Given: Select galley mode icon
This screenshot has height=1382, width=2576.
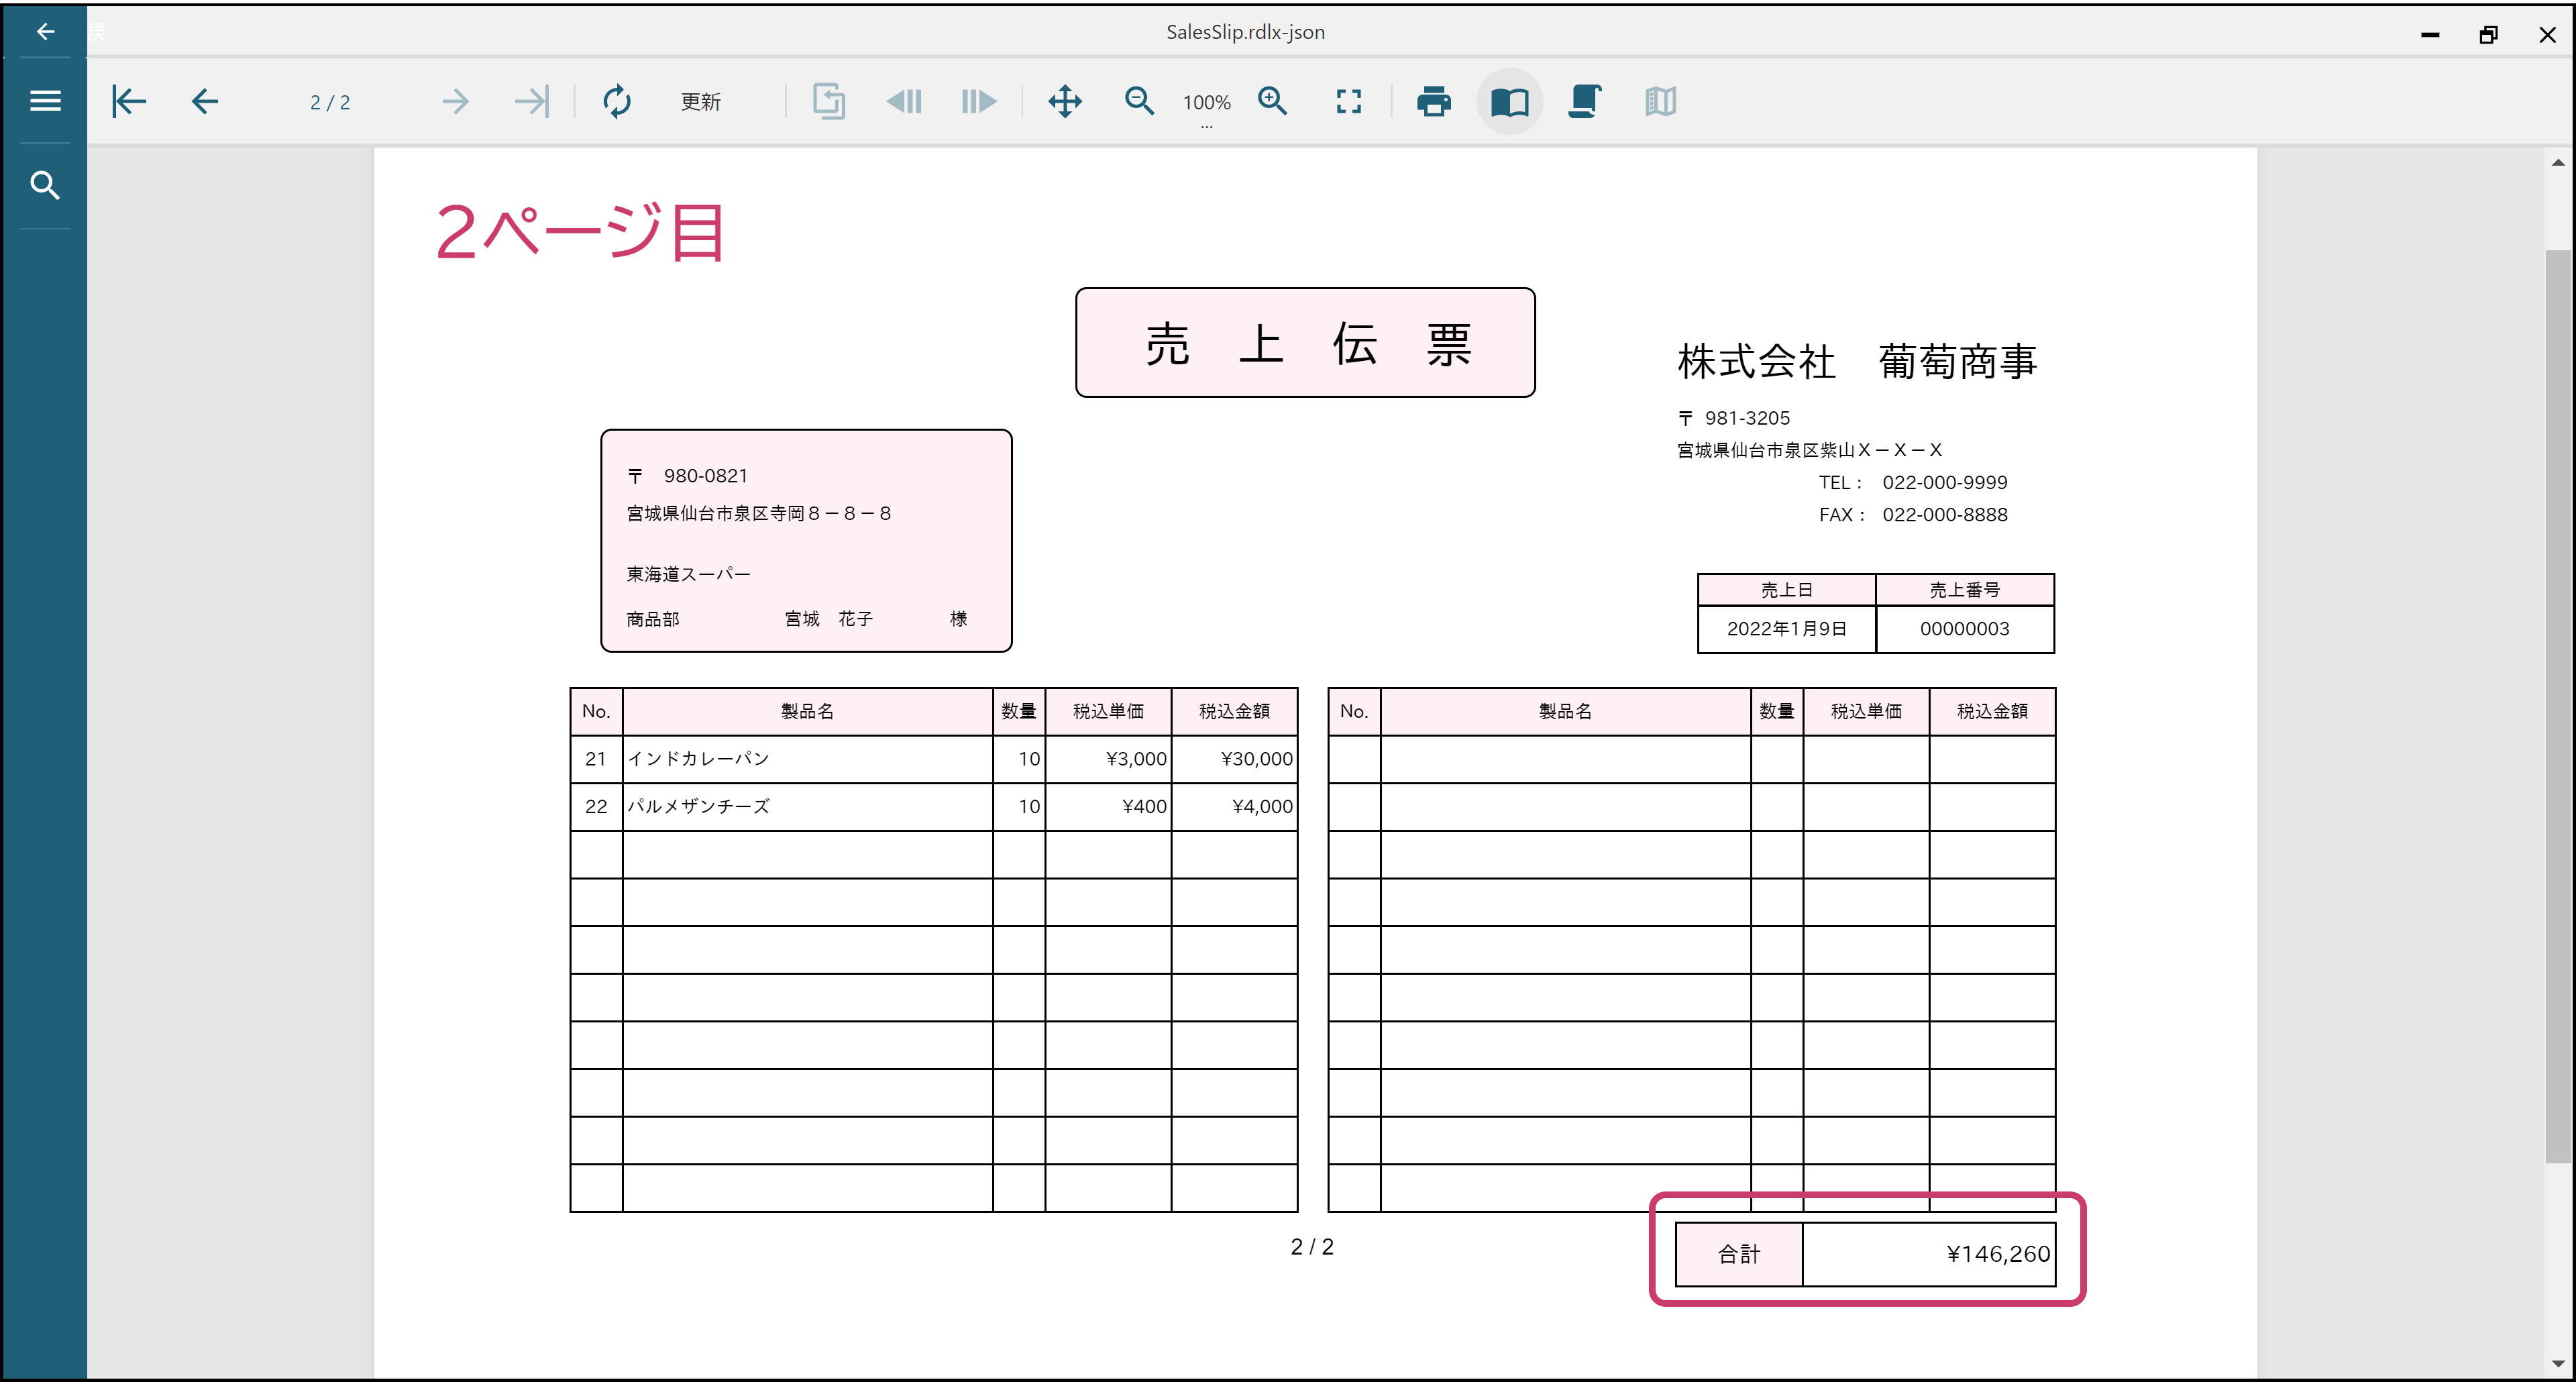Looking at the screenshot, I should [x=1660, y=101].
